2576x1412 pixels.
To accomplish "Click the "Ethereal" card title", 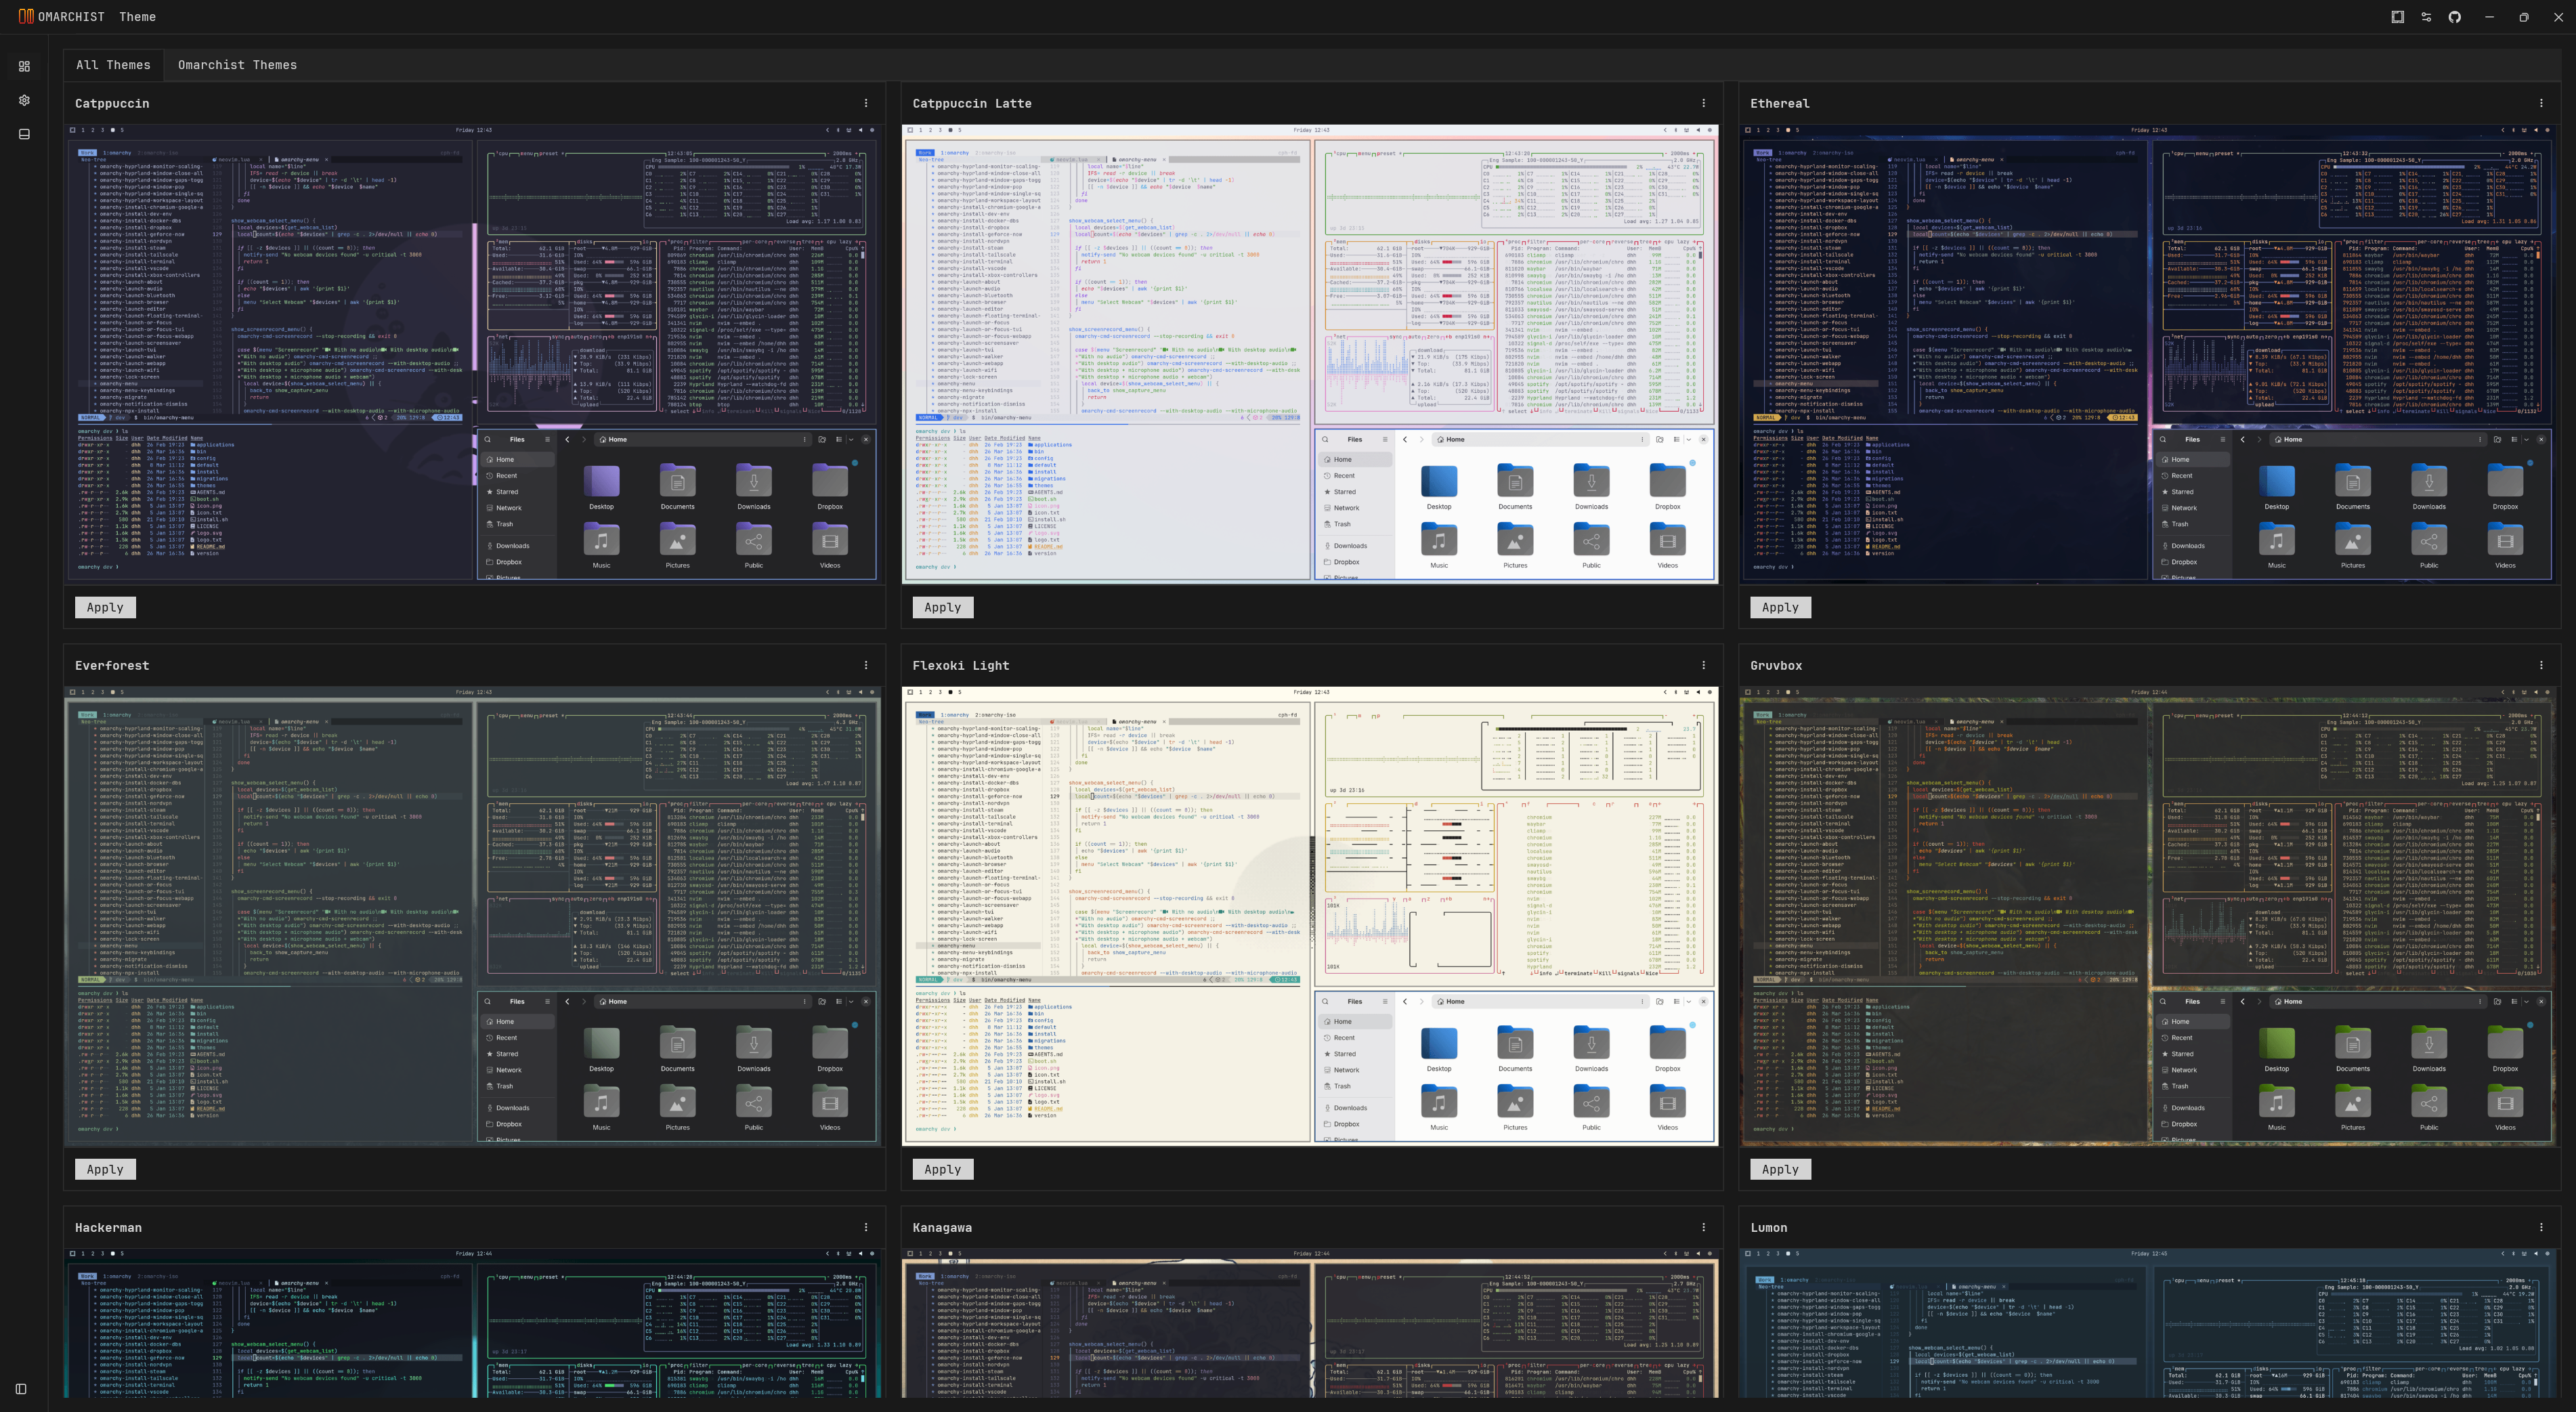I will tap(1780, 104).
